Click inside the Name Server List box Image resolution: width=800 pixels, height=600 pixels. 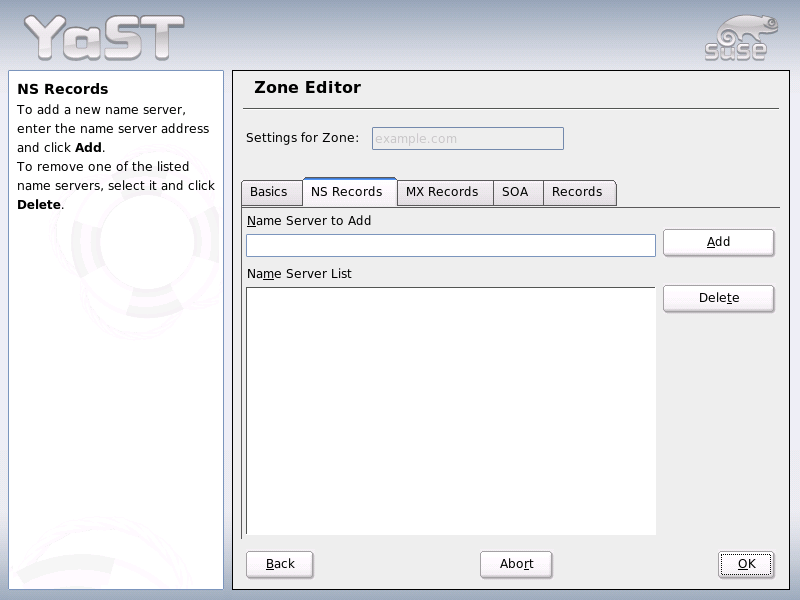(451, 411)
